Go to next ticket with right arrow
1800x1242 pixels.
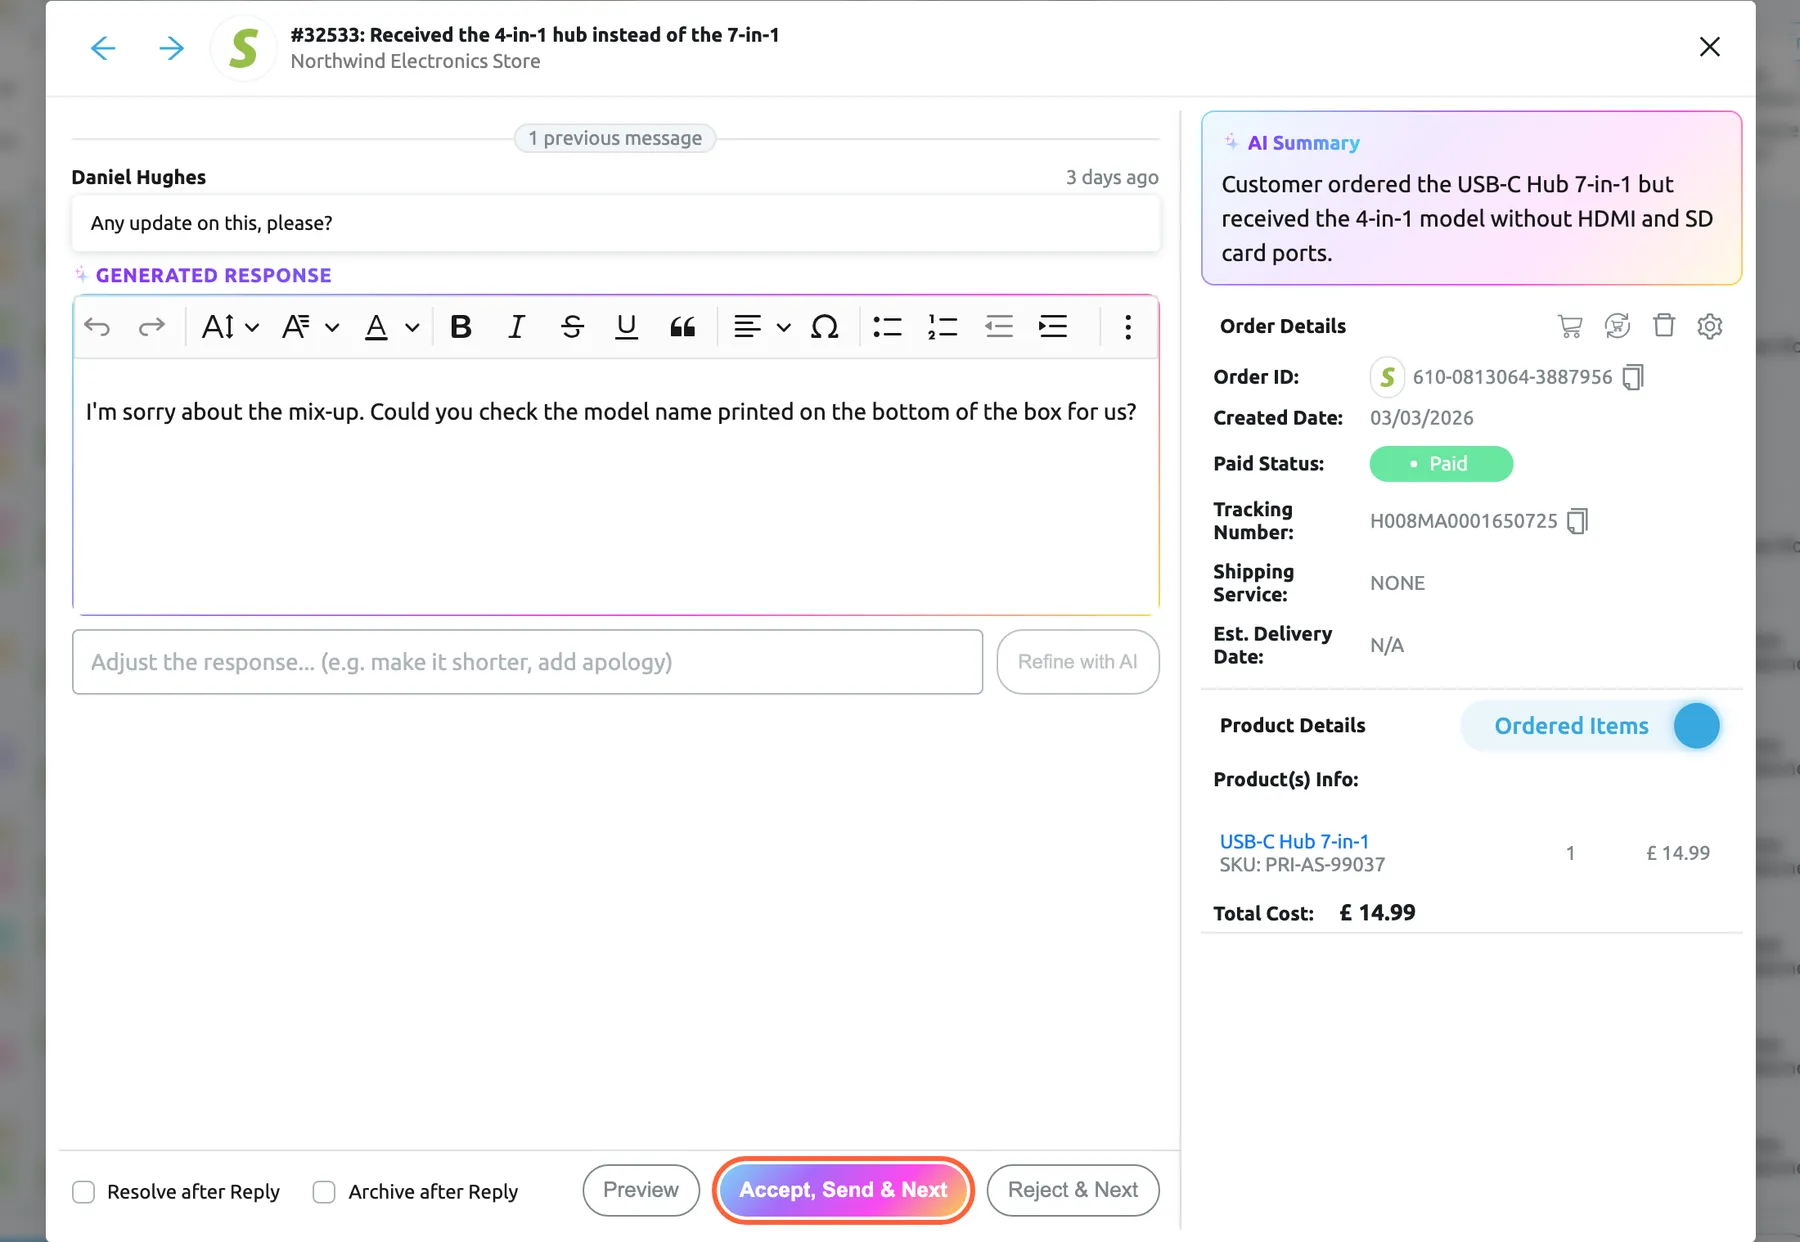pos(172,48)
